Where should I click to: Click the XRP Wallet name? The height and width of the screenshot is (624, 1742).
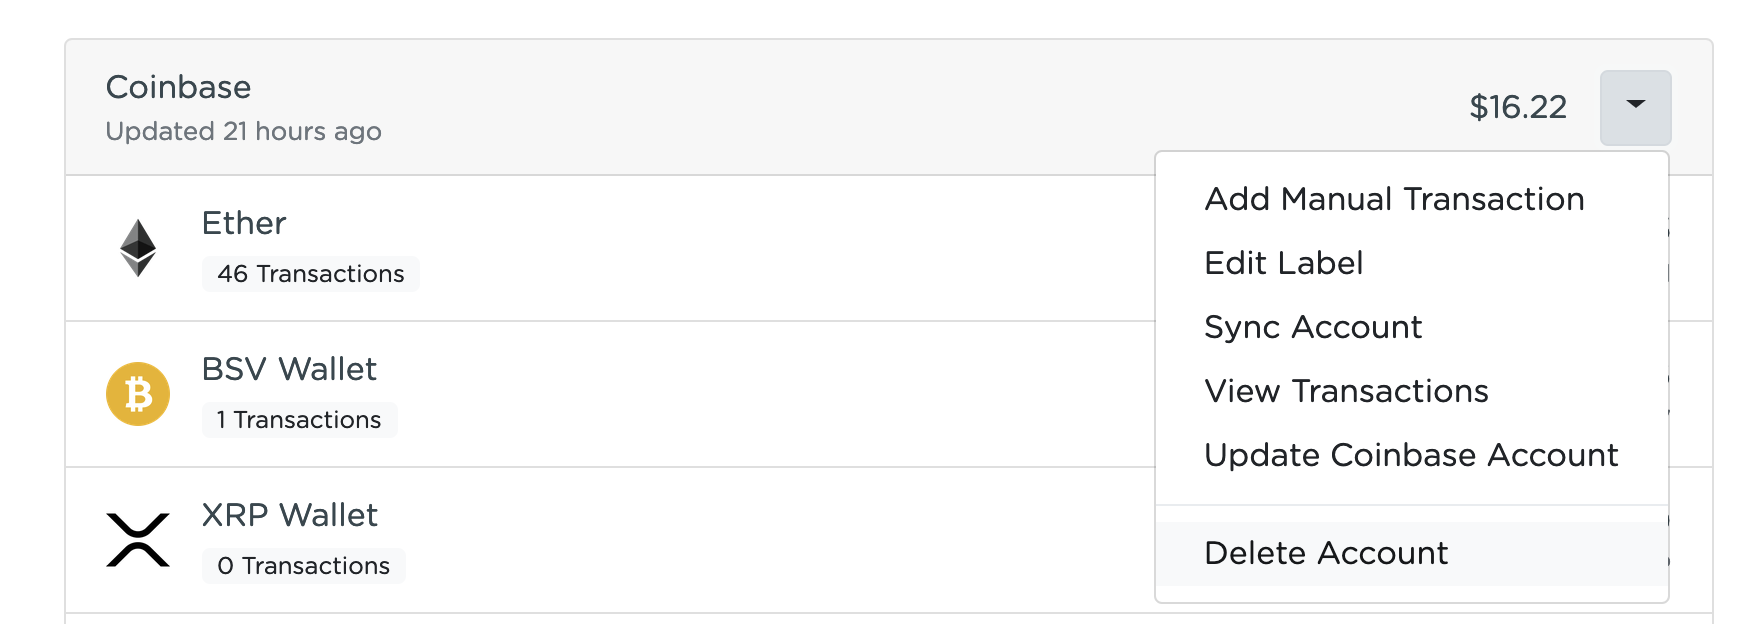[290, 515]
